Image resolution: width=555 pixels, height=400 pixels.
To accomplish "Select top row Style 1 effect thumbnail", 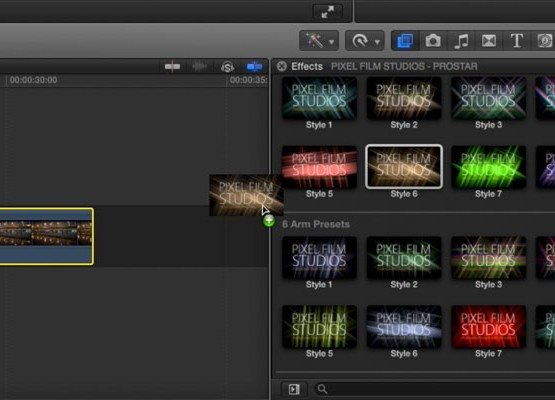I will coord(319,98).
